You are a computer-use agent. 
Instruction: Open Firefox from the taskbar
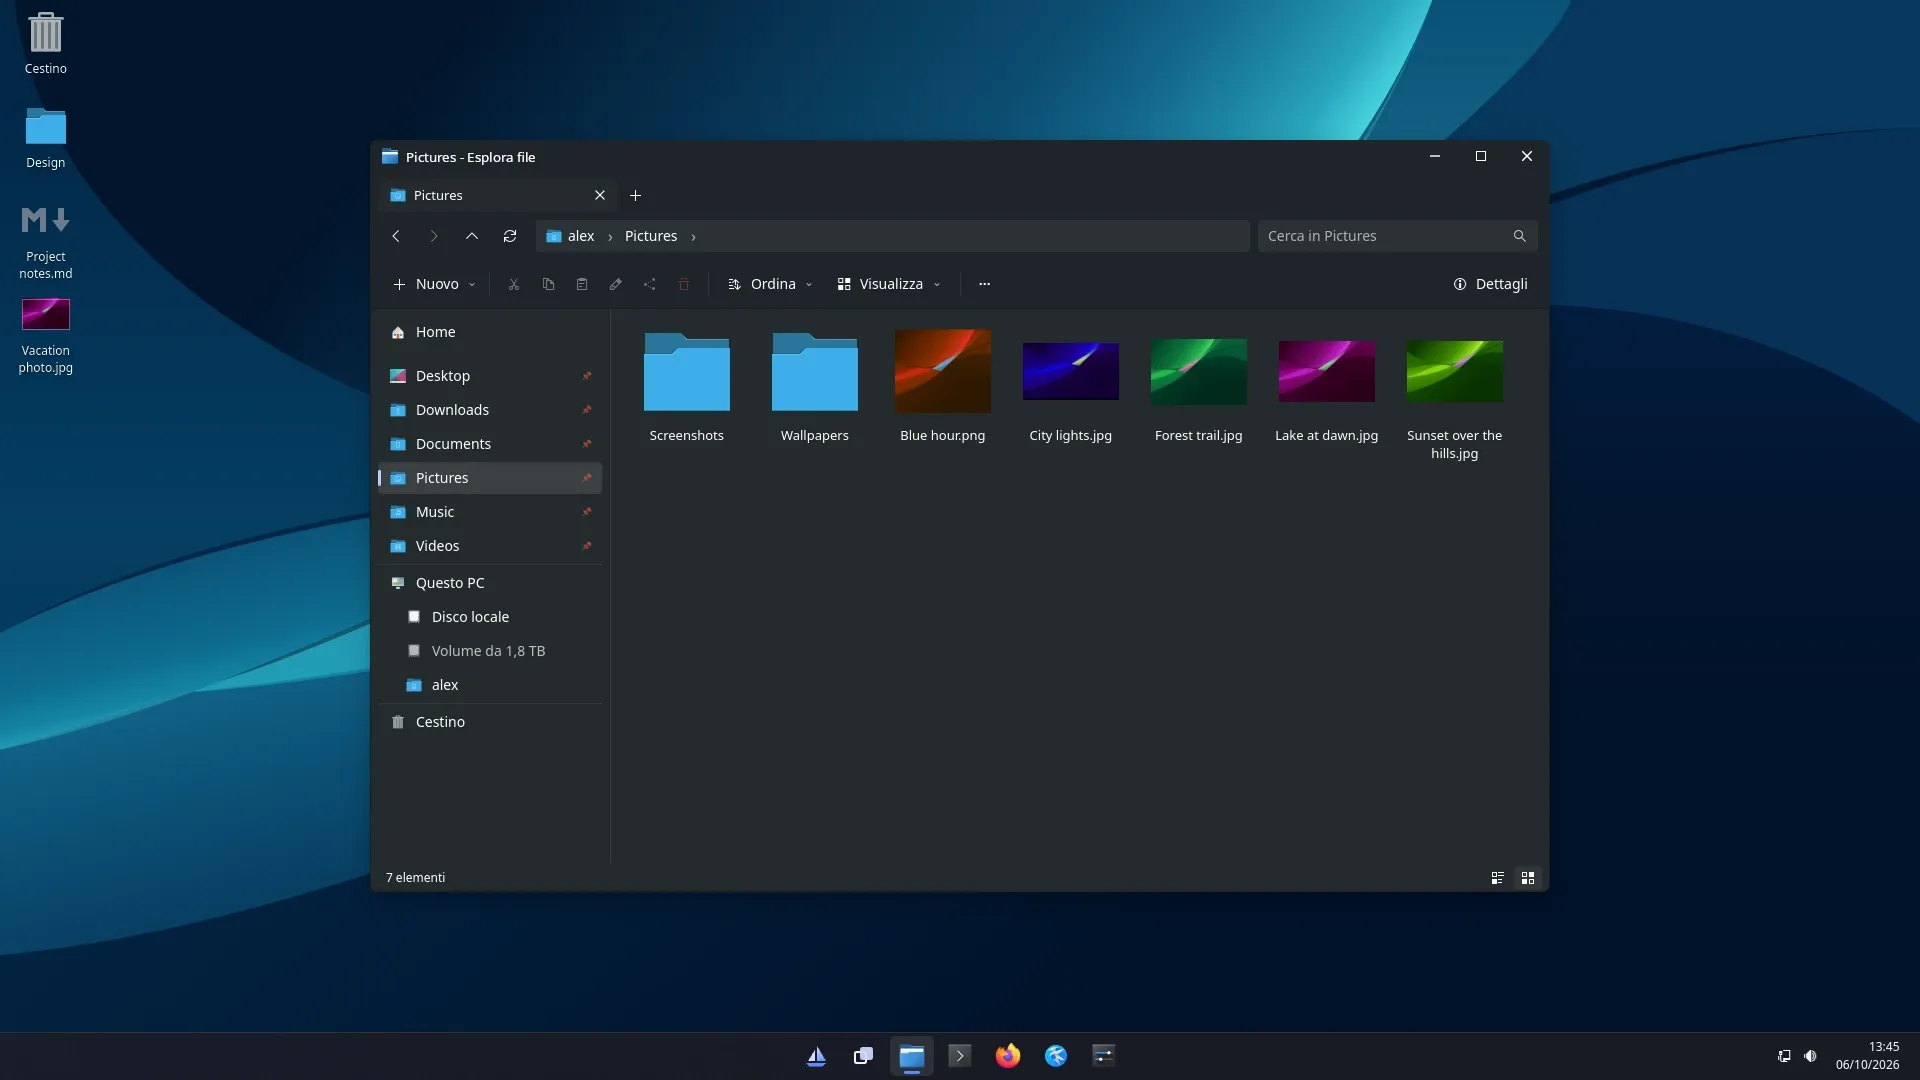point(1008,1056)
